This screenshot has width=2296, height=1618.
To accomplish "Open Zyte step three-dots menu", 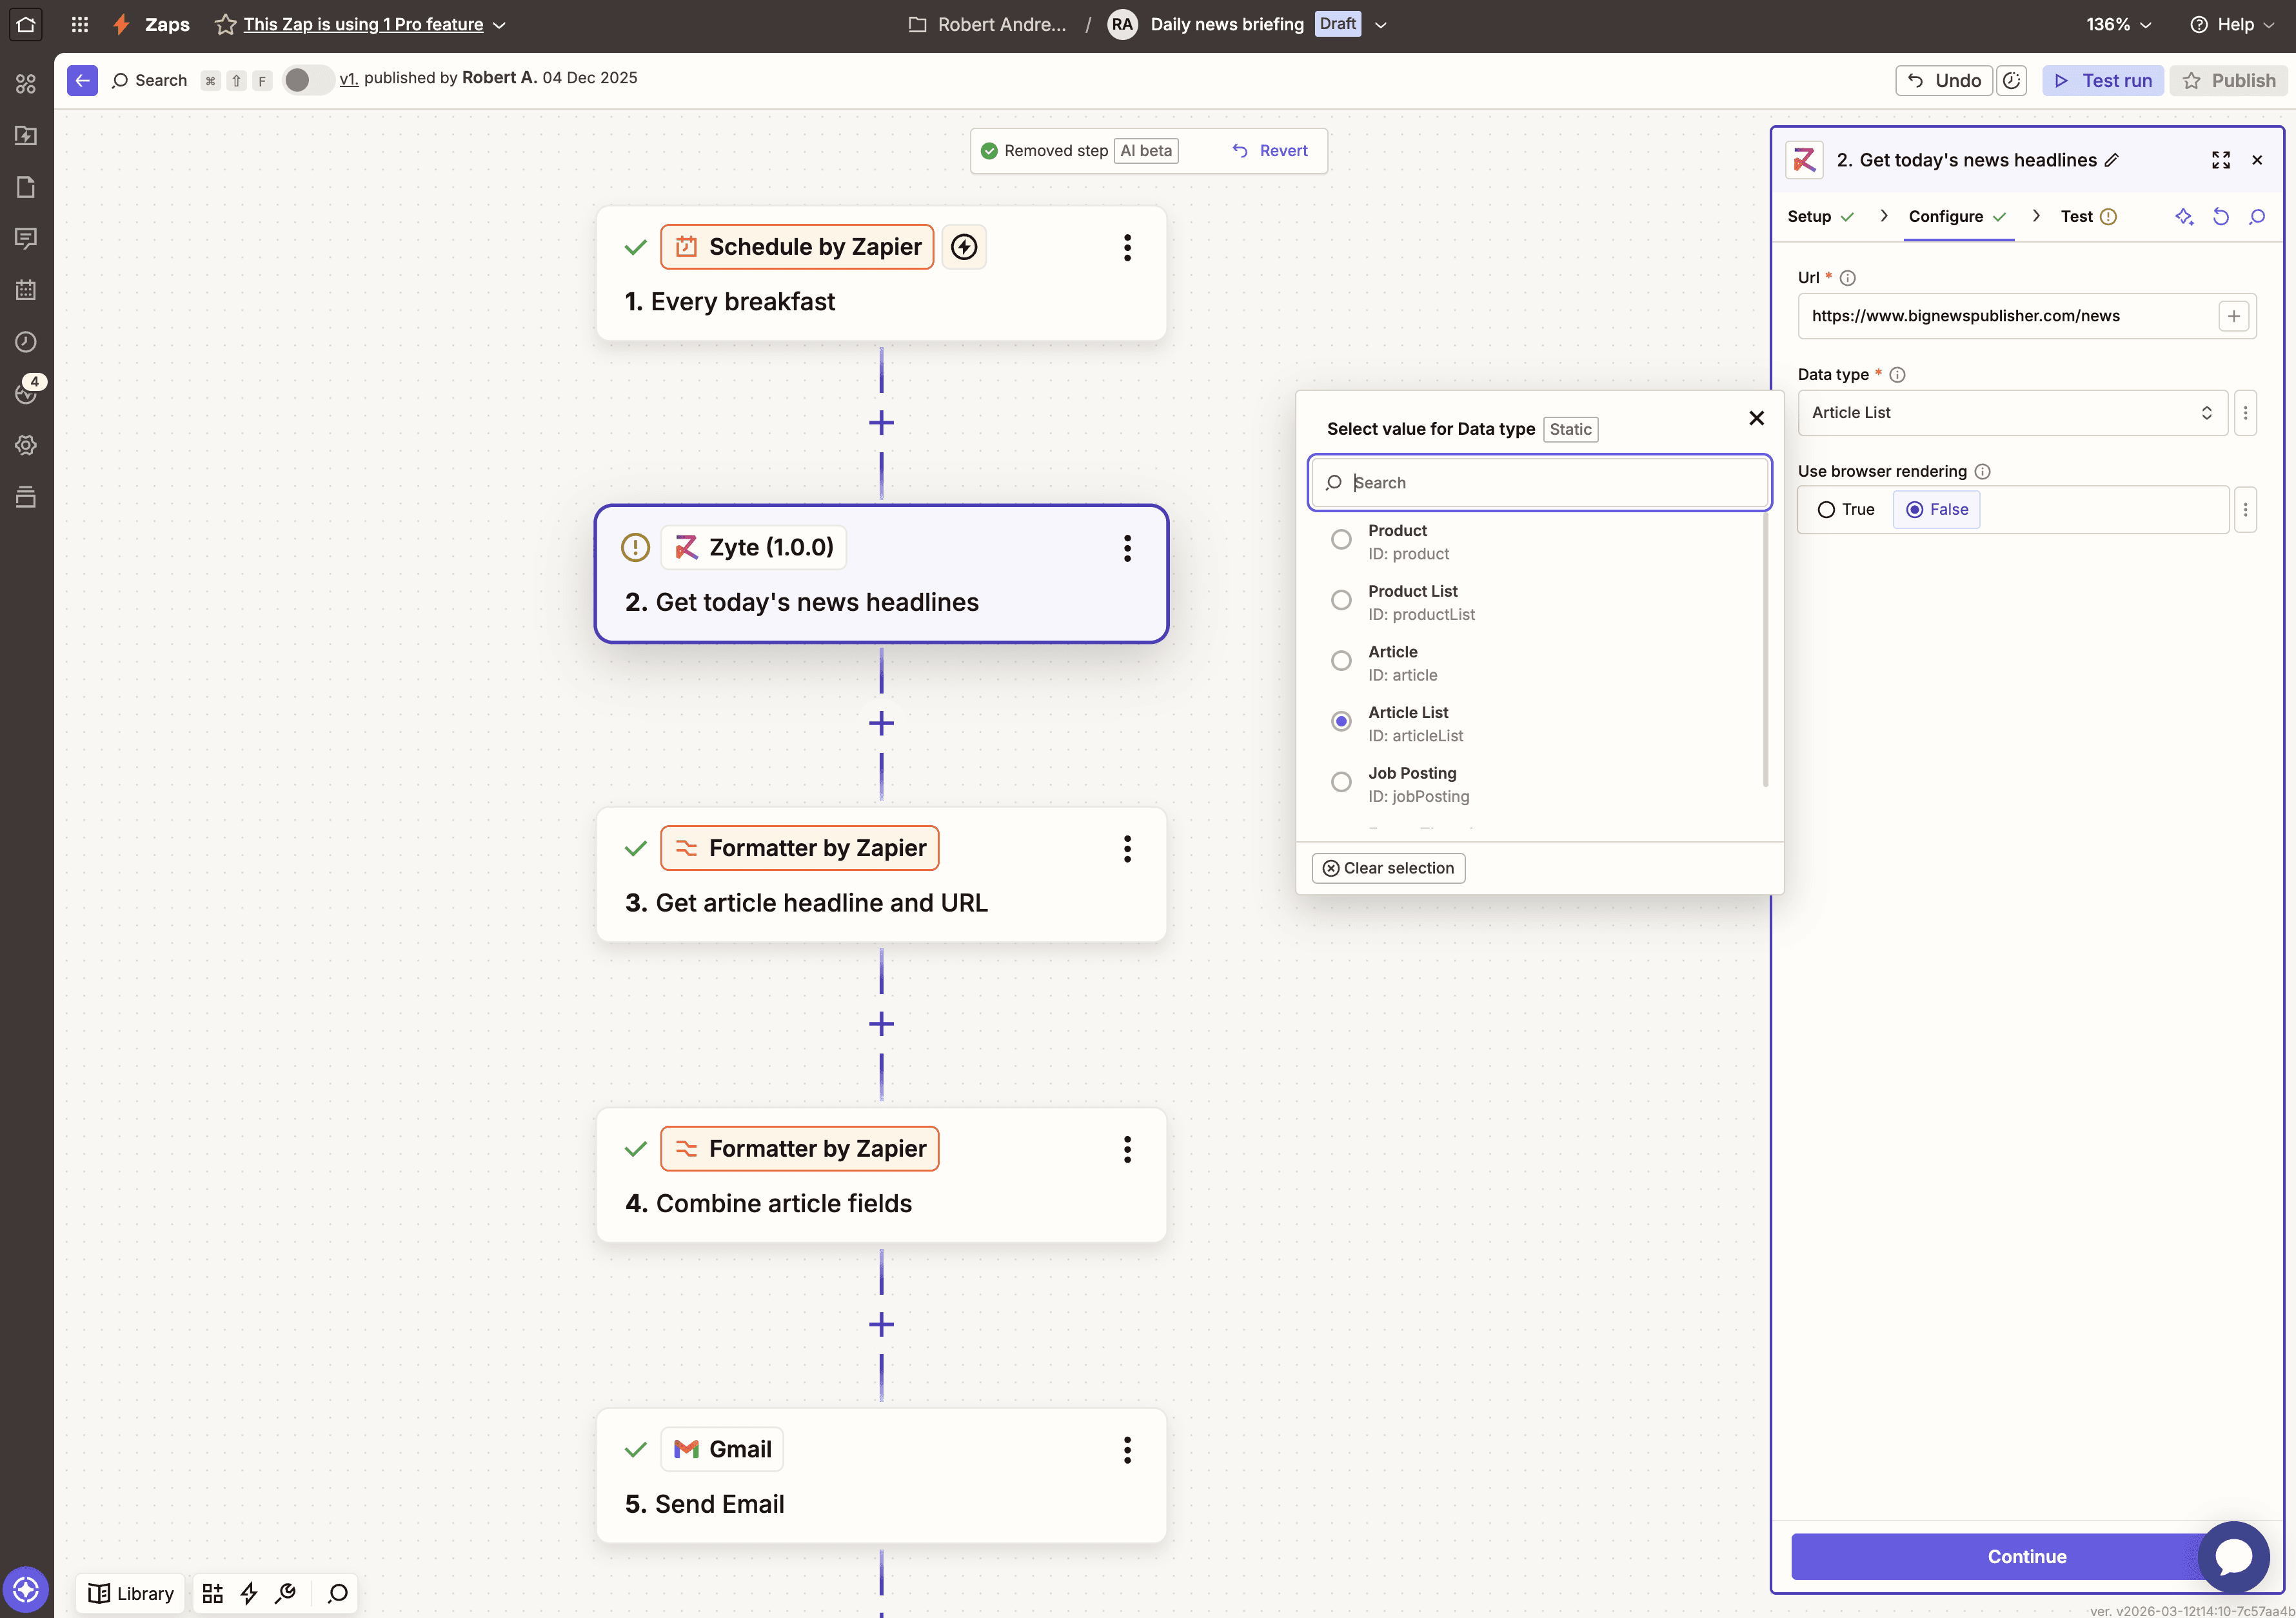I will coord(1127,548).
